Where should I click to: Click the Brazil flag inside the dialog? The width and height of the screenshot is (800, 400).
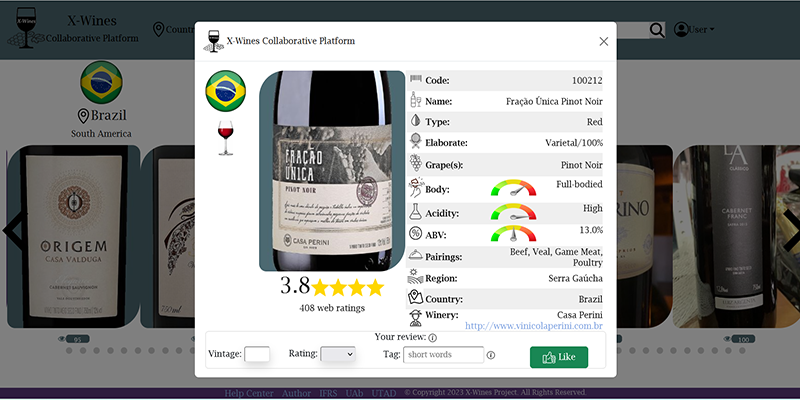tap(226, 91)
